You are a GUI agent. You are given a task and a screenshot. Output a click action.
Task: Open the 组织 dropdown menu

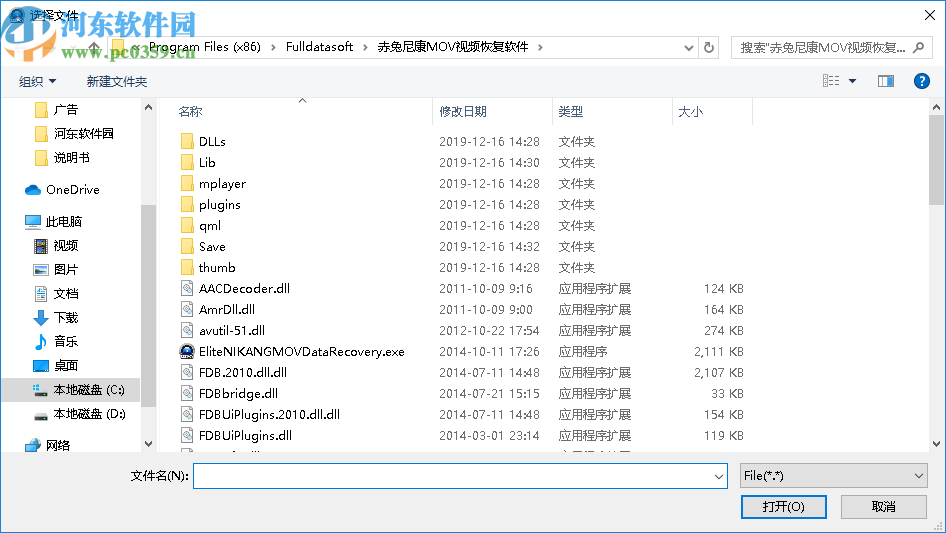point(37,81)
